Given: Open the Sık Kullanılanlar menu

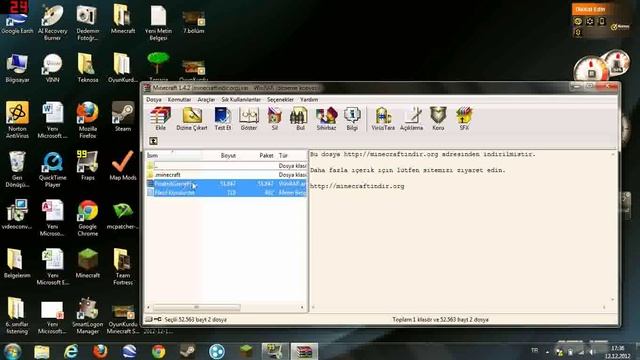Looking at the screenshot, I should point(241,100).
